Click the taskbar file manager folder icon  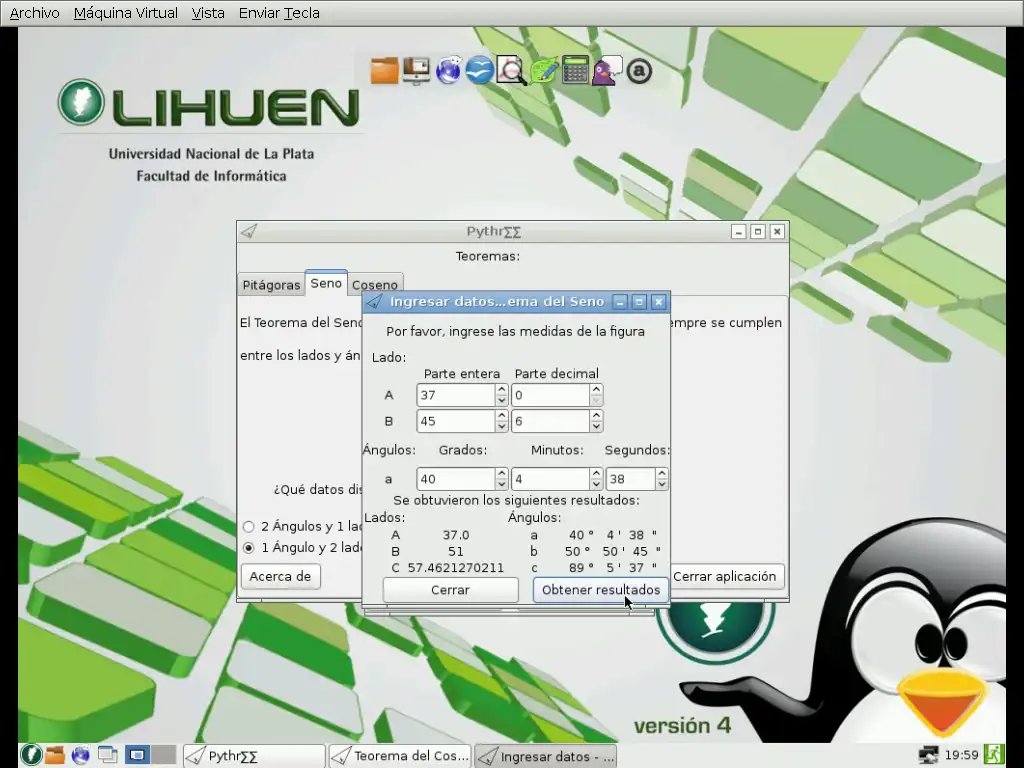coord(55,755)
